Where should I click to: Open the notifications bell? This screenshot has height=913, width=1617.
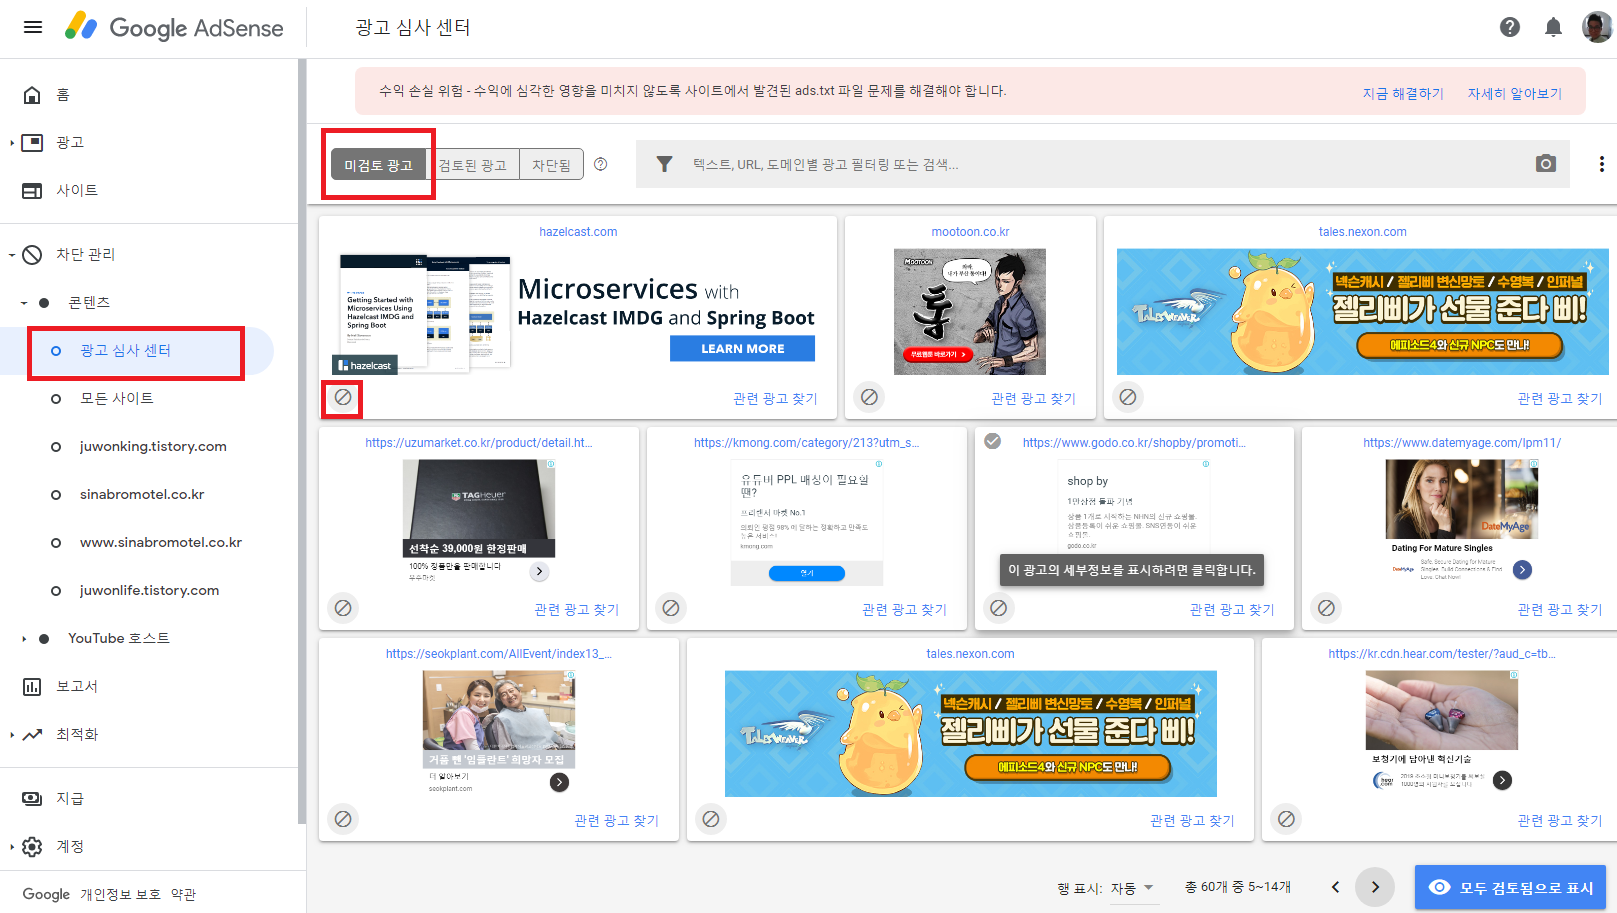point(1553,27)
